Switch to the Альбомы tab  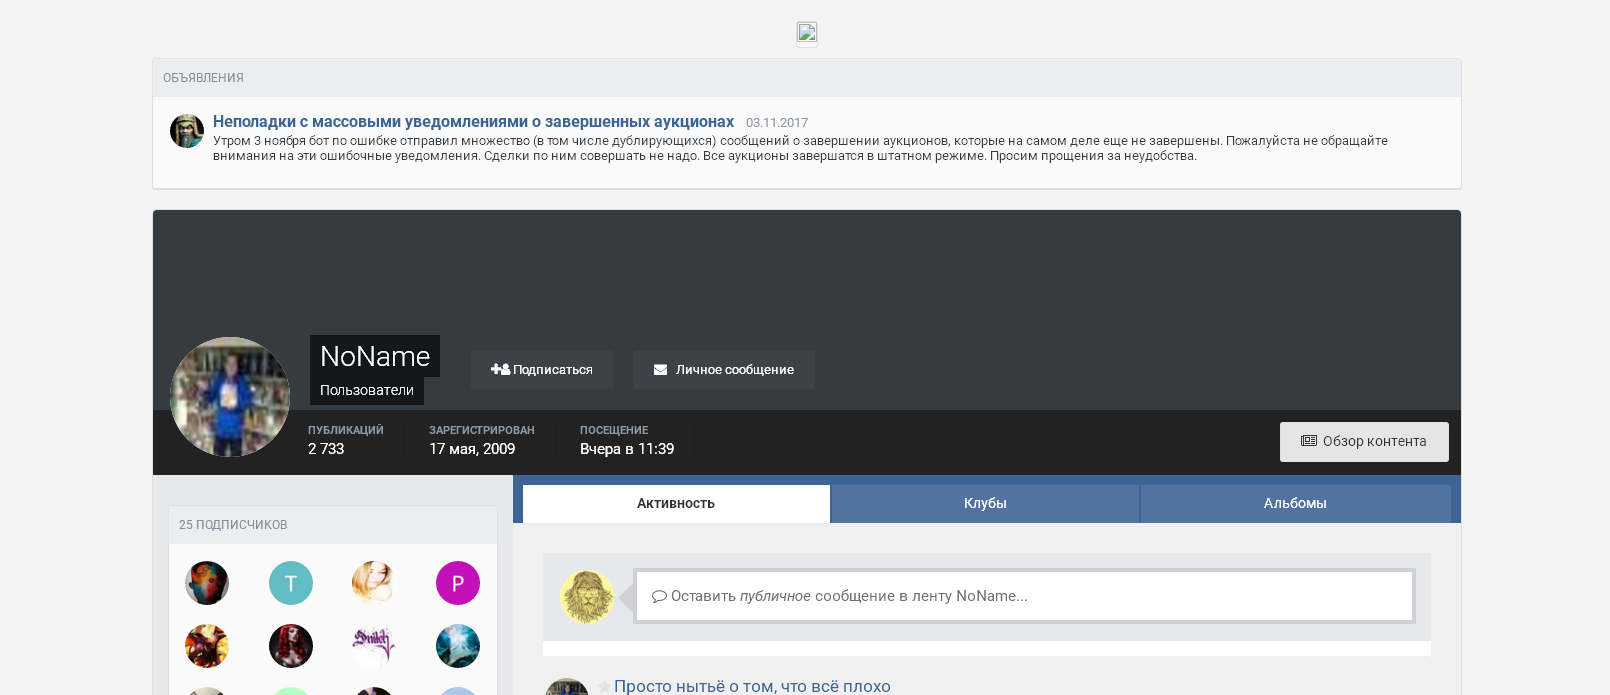point(1295,504)
